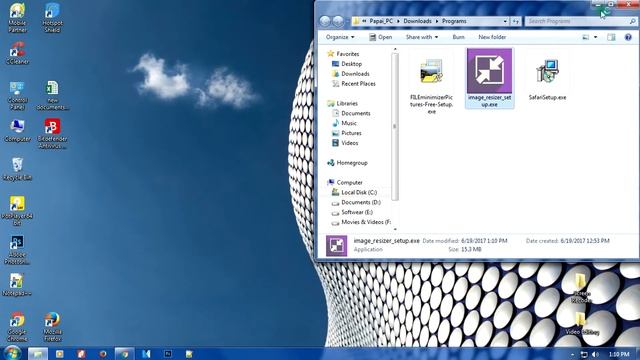Viewport: 640px width, 360px height.
Task: Click the details pane file thumbnail
Action: pos(336,246)
